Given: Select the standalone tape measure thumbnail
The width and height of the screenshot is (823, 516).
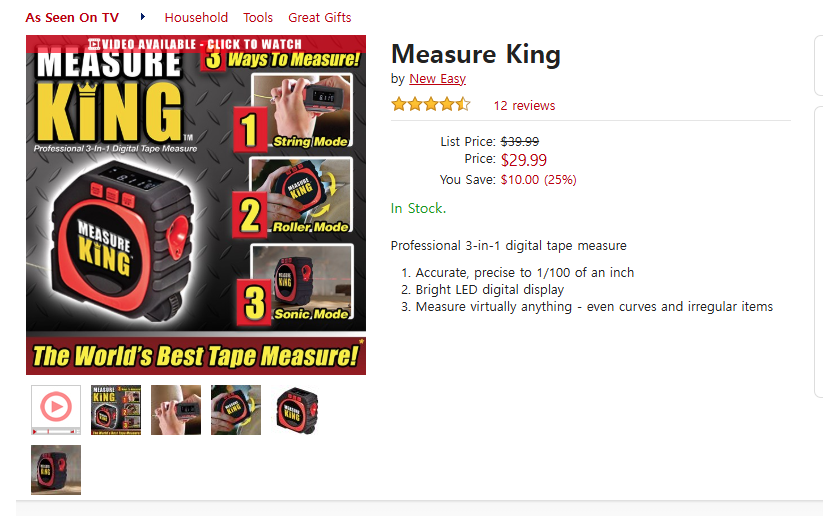Looking at the screenshot, I should [297, 410].
